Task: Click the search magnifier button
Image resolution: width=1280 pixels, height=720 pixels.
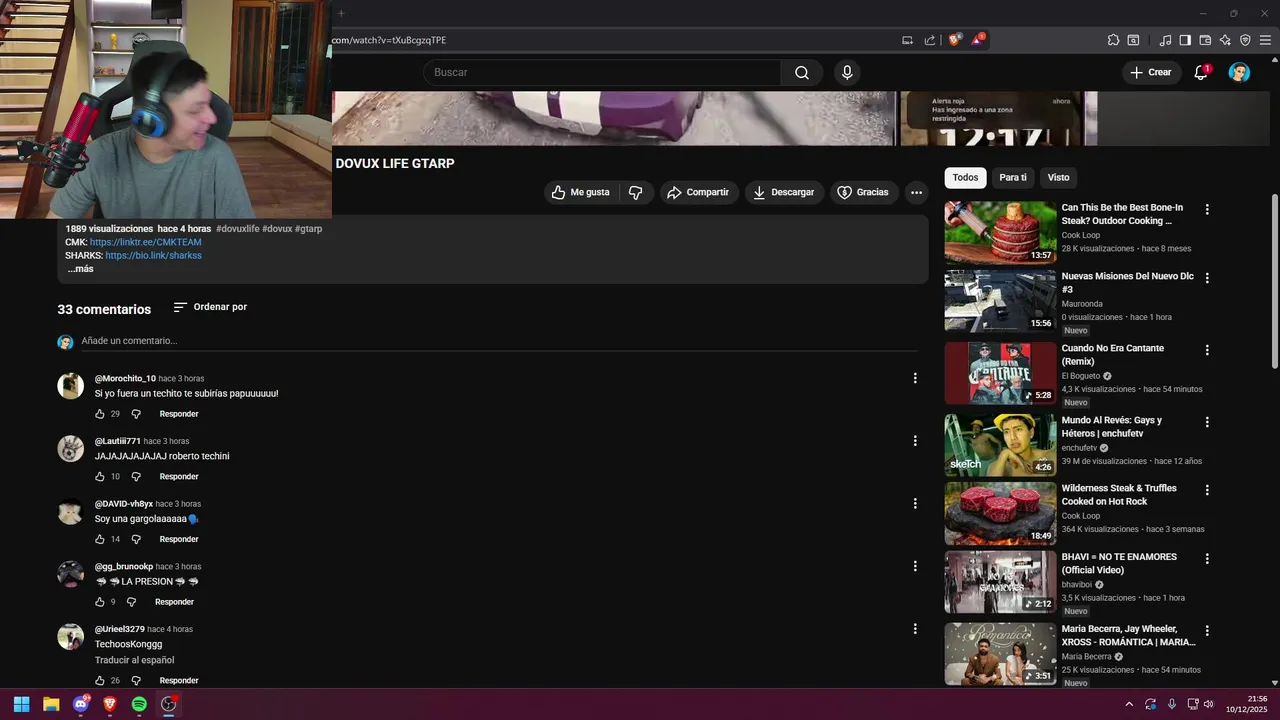Action: click(x=802, y=72)
